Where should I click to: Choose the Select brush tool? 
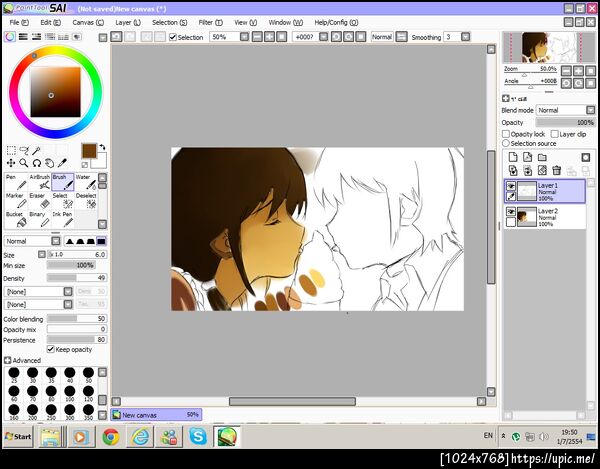[x=63, y=200]
